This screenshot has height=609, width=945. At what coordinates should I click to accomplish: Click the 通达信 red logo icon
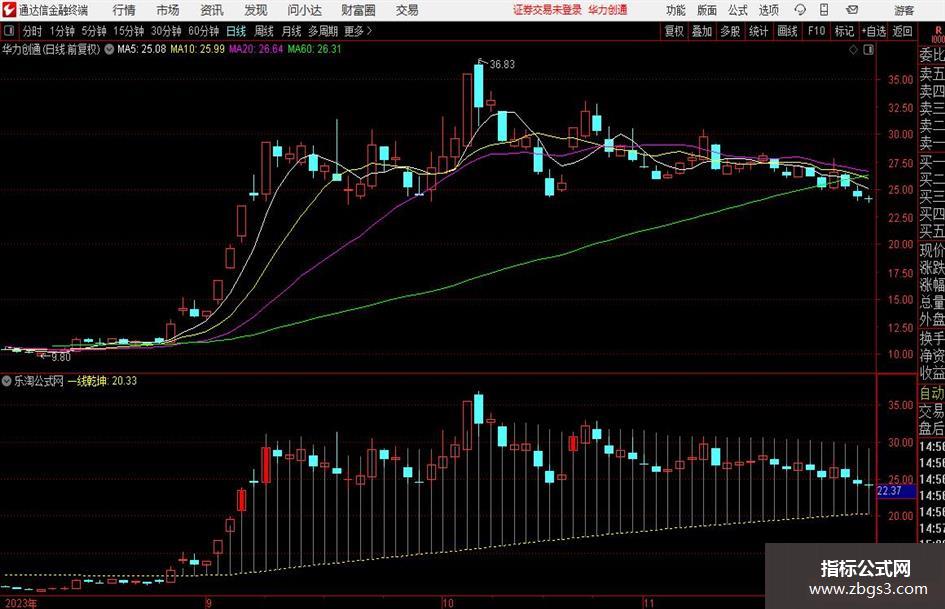(x=9, y=10)
